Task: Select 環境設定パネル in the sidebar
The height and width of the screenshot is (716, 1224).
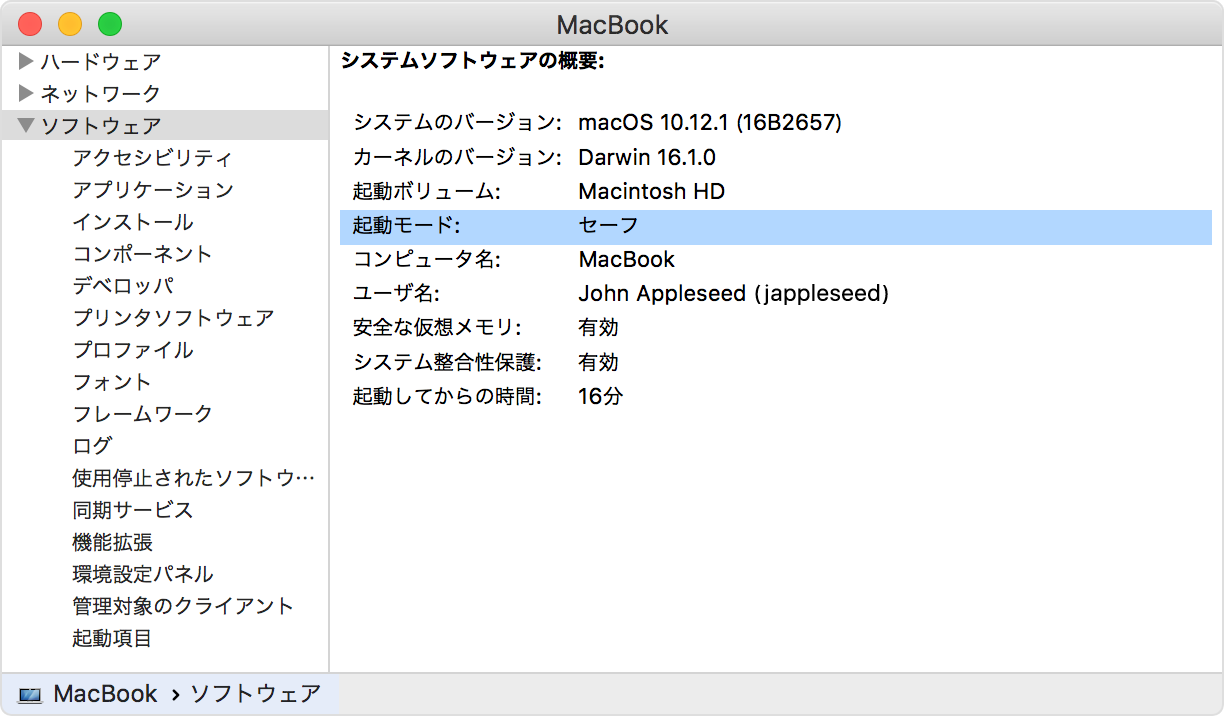Action: point(142,574)
